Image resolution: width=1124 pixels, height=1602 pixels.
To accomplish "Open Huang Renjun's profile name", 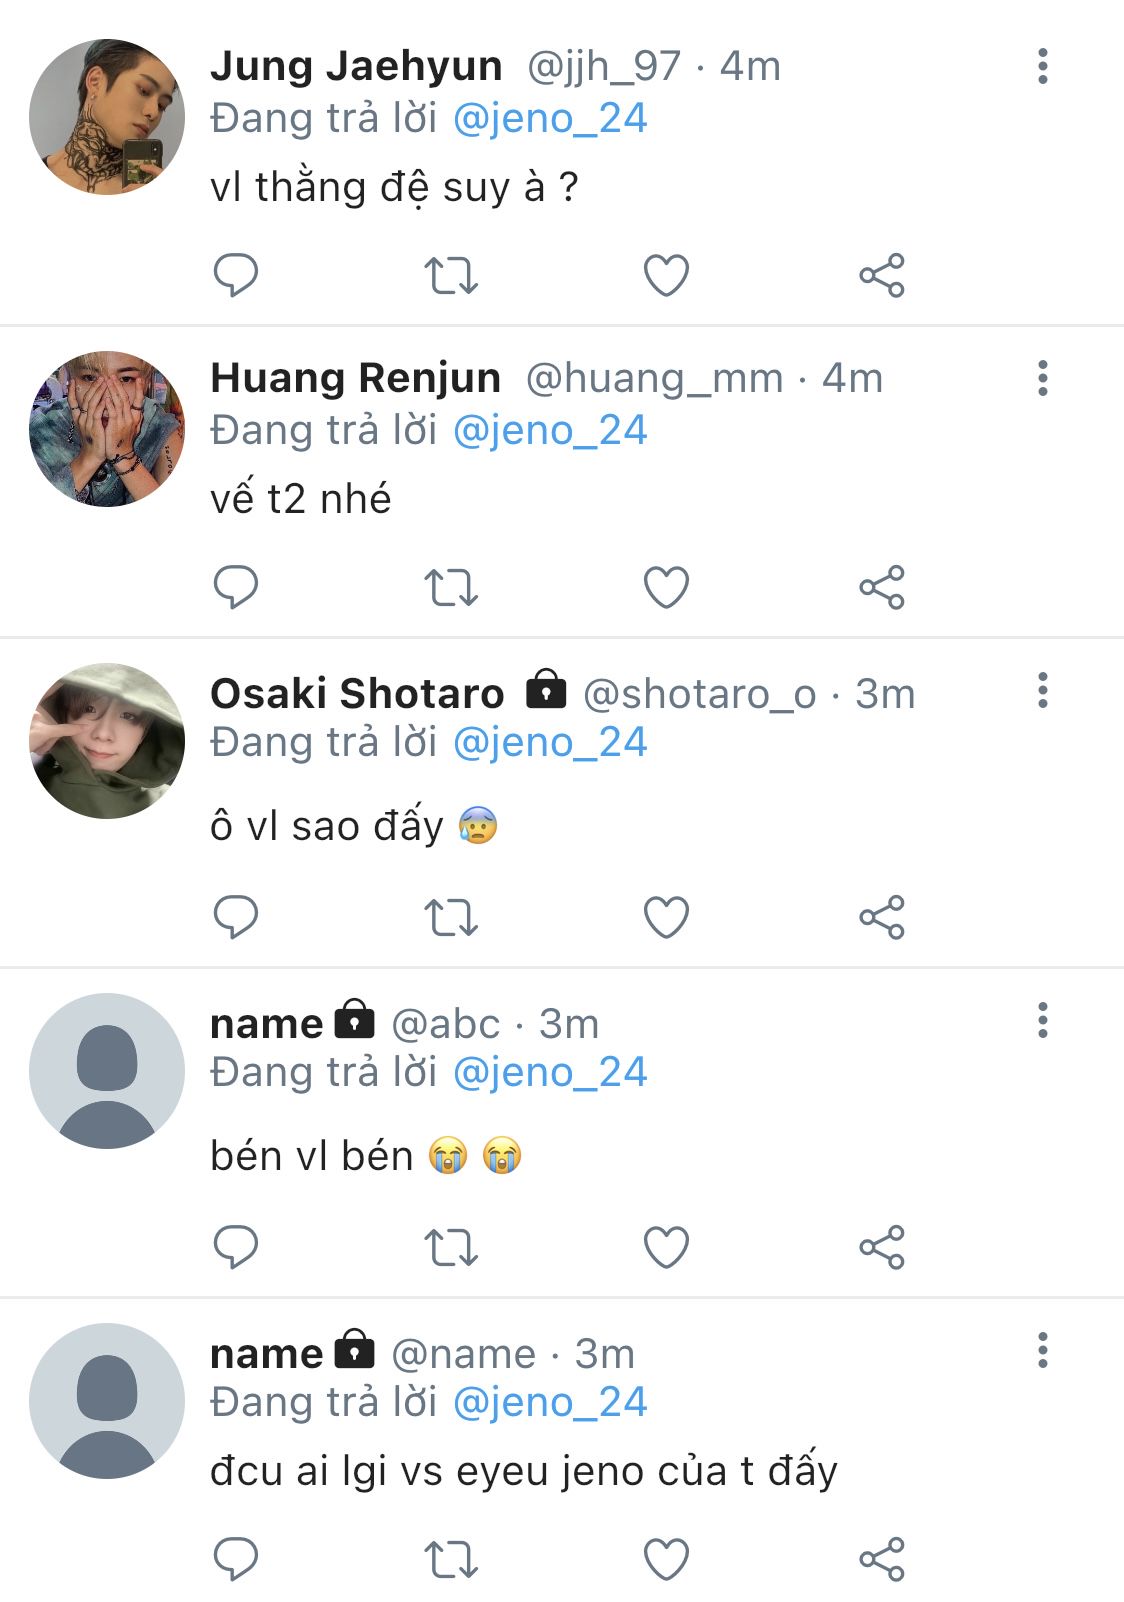I will tap(355, 378).
